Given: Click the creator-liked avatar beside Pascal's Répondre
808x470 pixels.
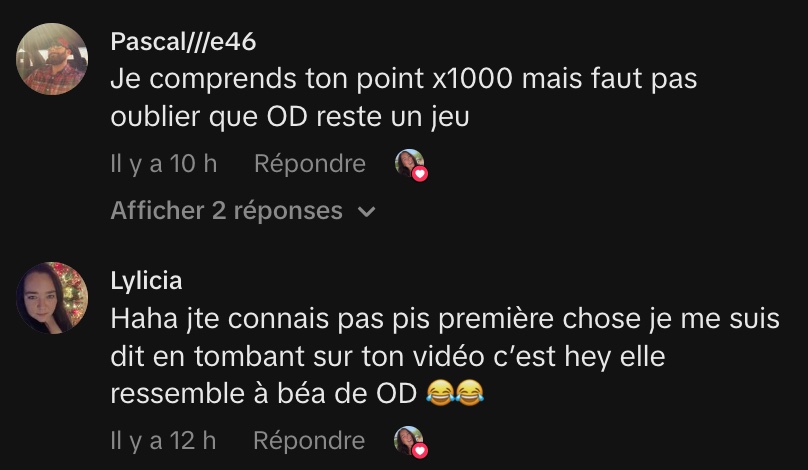Looking at the screenshot, I should click(410, 163).
